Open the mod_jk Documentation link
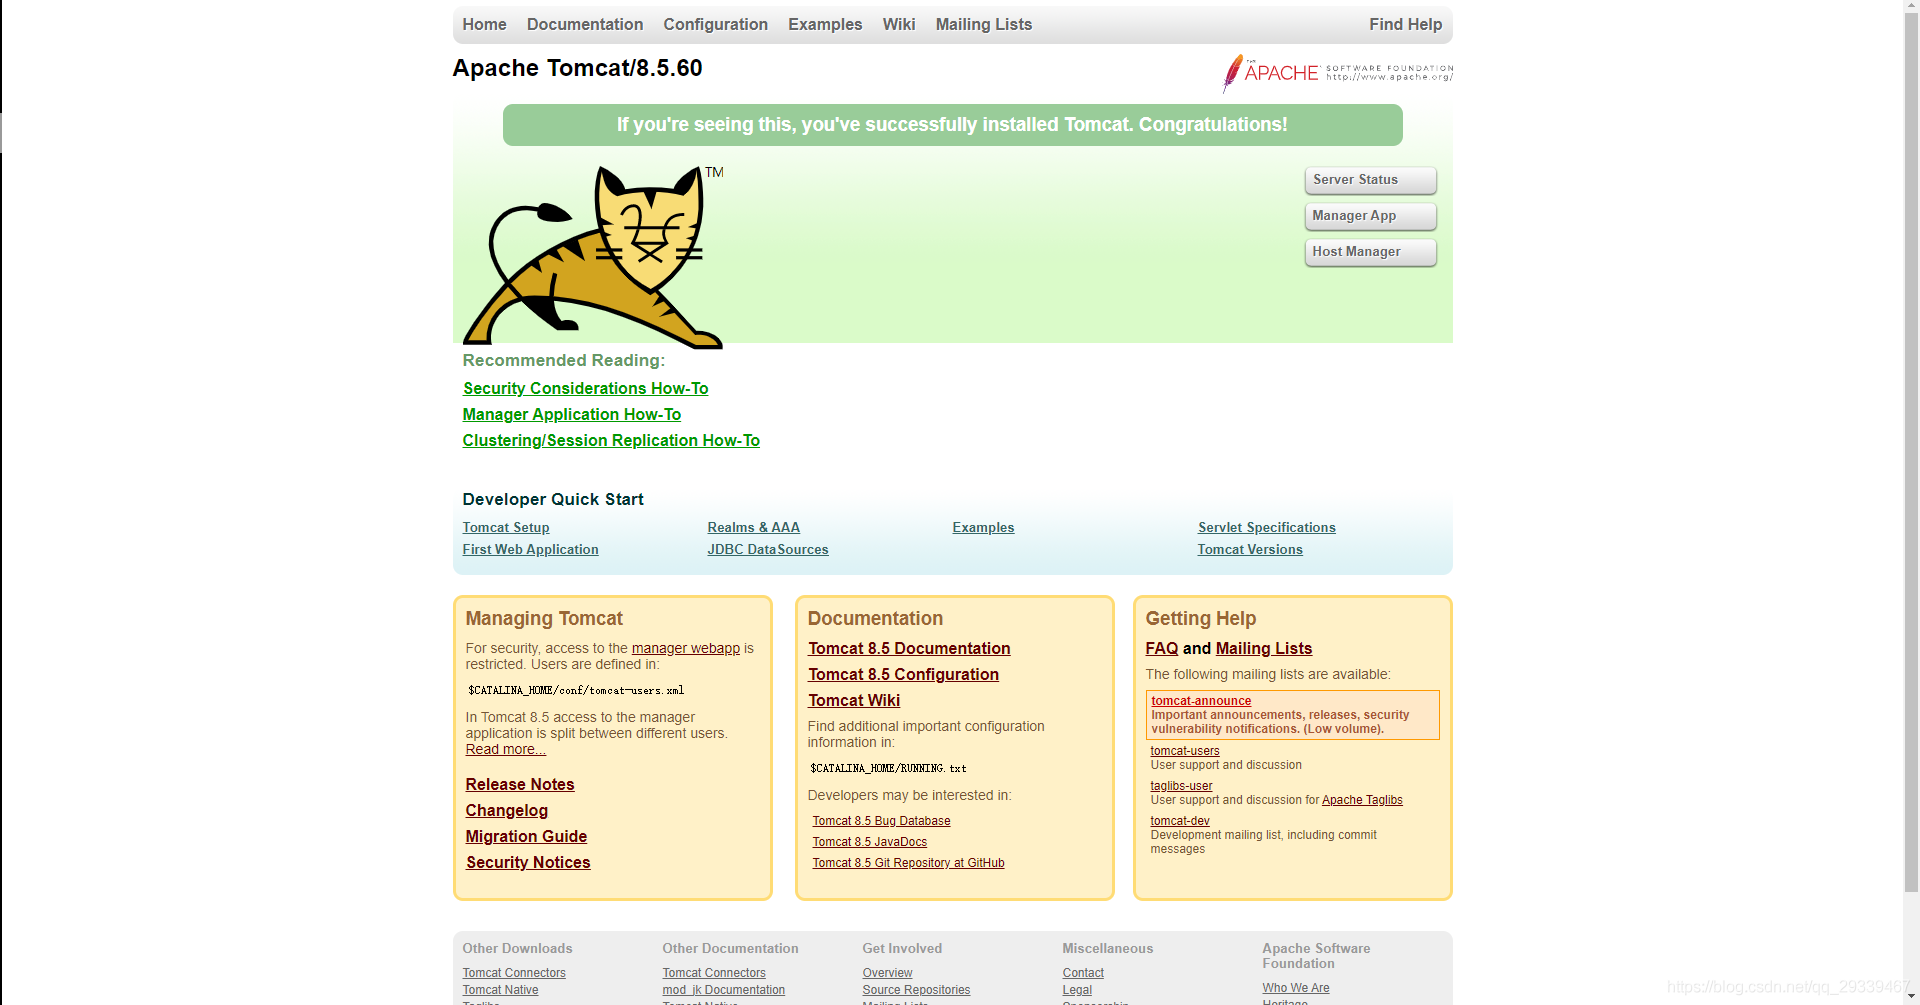This screenshot has height=1005, width=1920. coord(723,990)
